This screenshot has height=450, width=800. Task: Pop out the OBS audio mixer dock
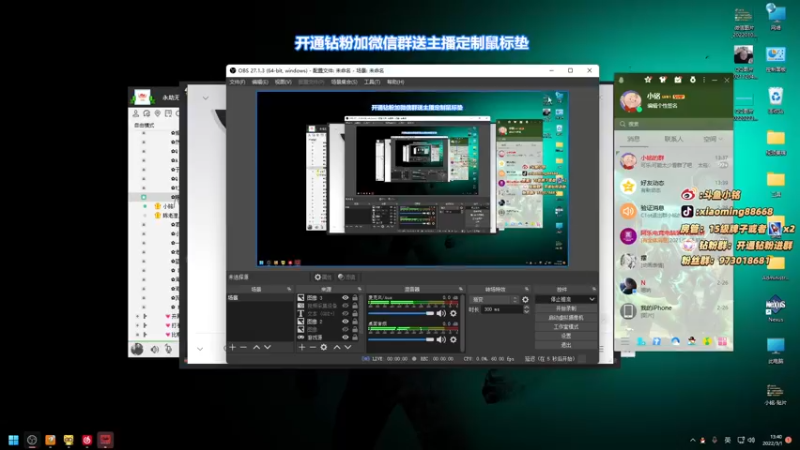(x=461, y=289)
